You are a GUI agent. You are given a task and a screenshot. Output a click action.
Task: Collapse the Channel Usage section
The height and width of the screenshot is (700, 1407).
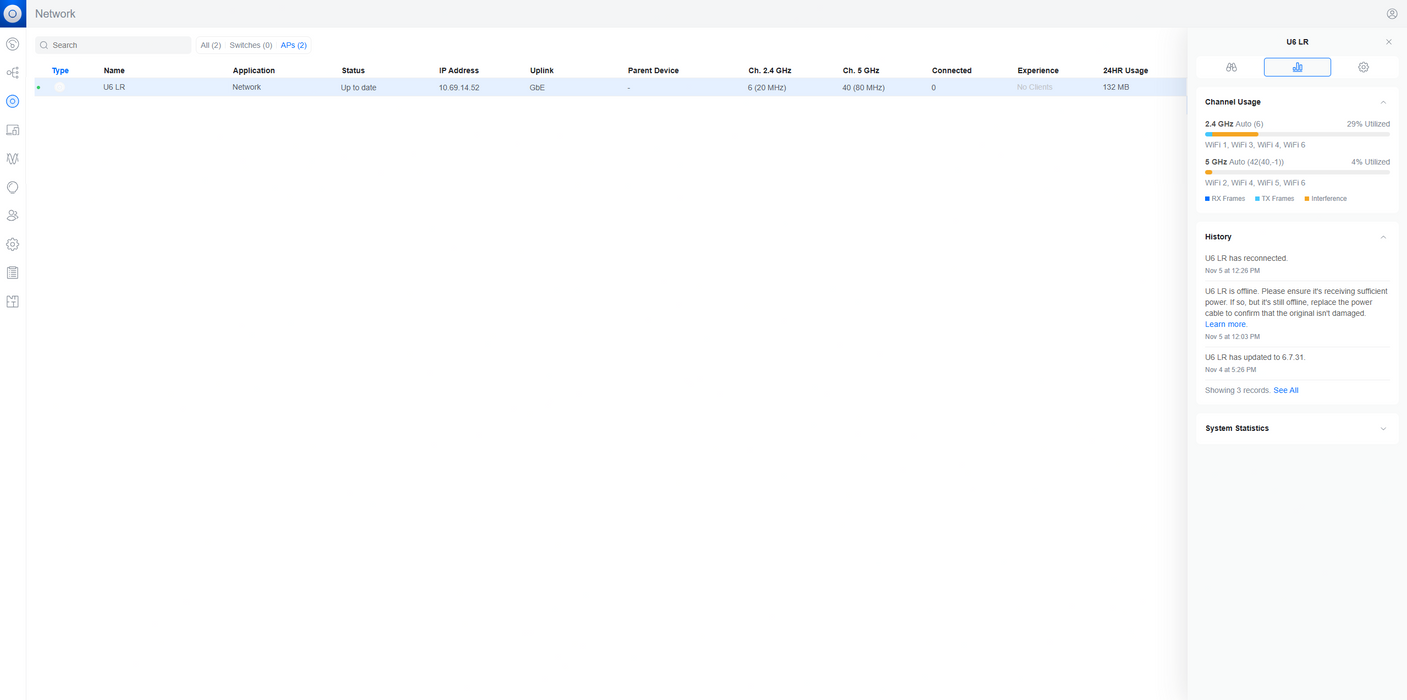tap(1383, 102)
